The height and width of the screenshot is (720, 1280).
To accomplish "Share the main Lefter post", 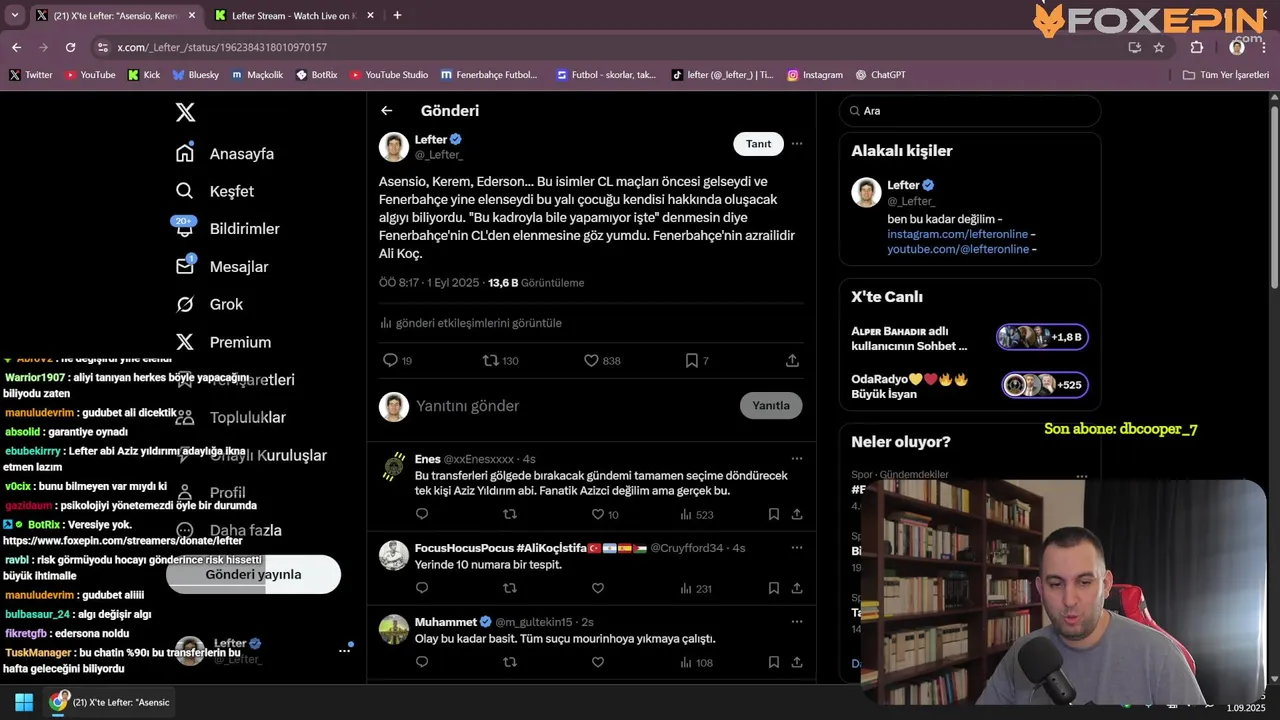I will coord(792,360).
